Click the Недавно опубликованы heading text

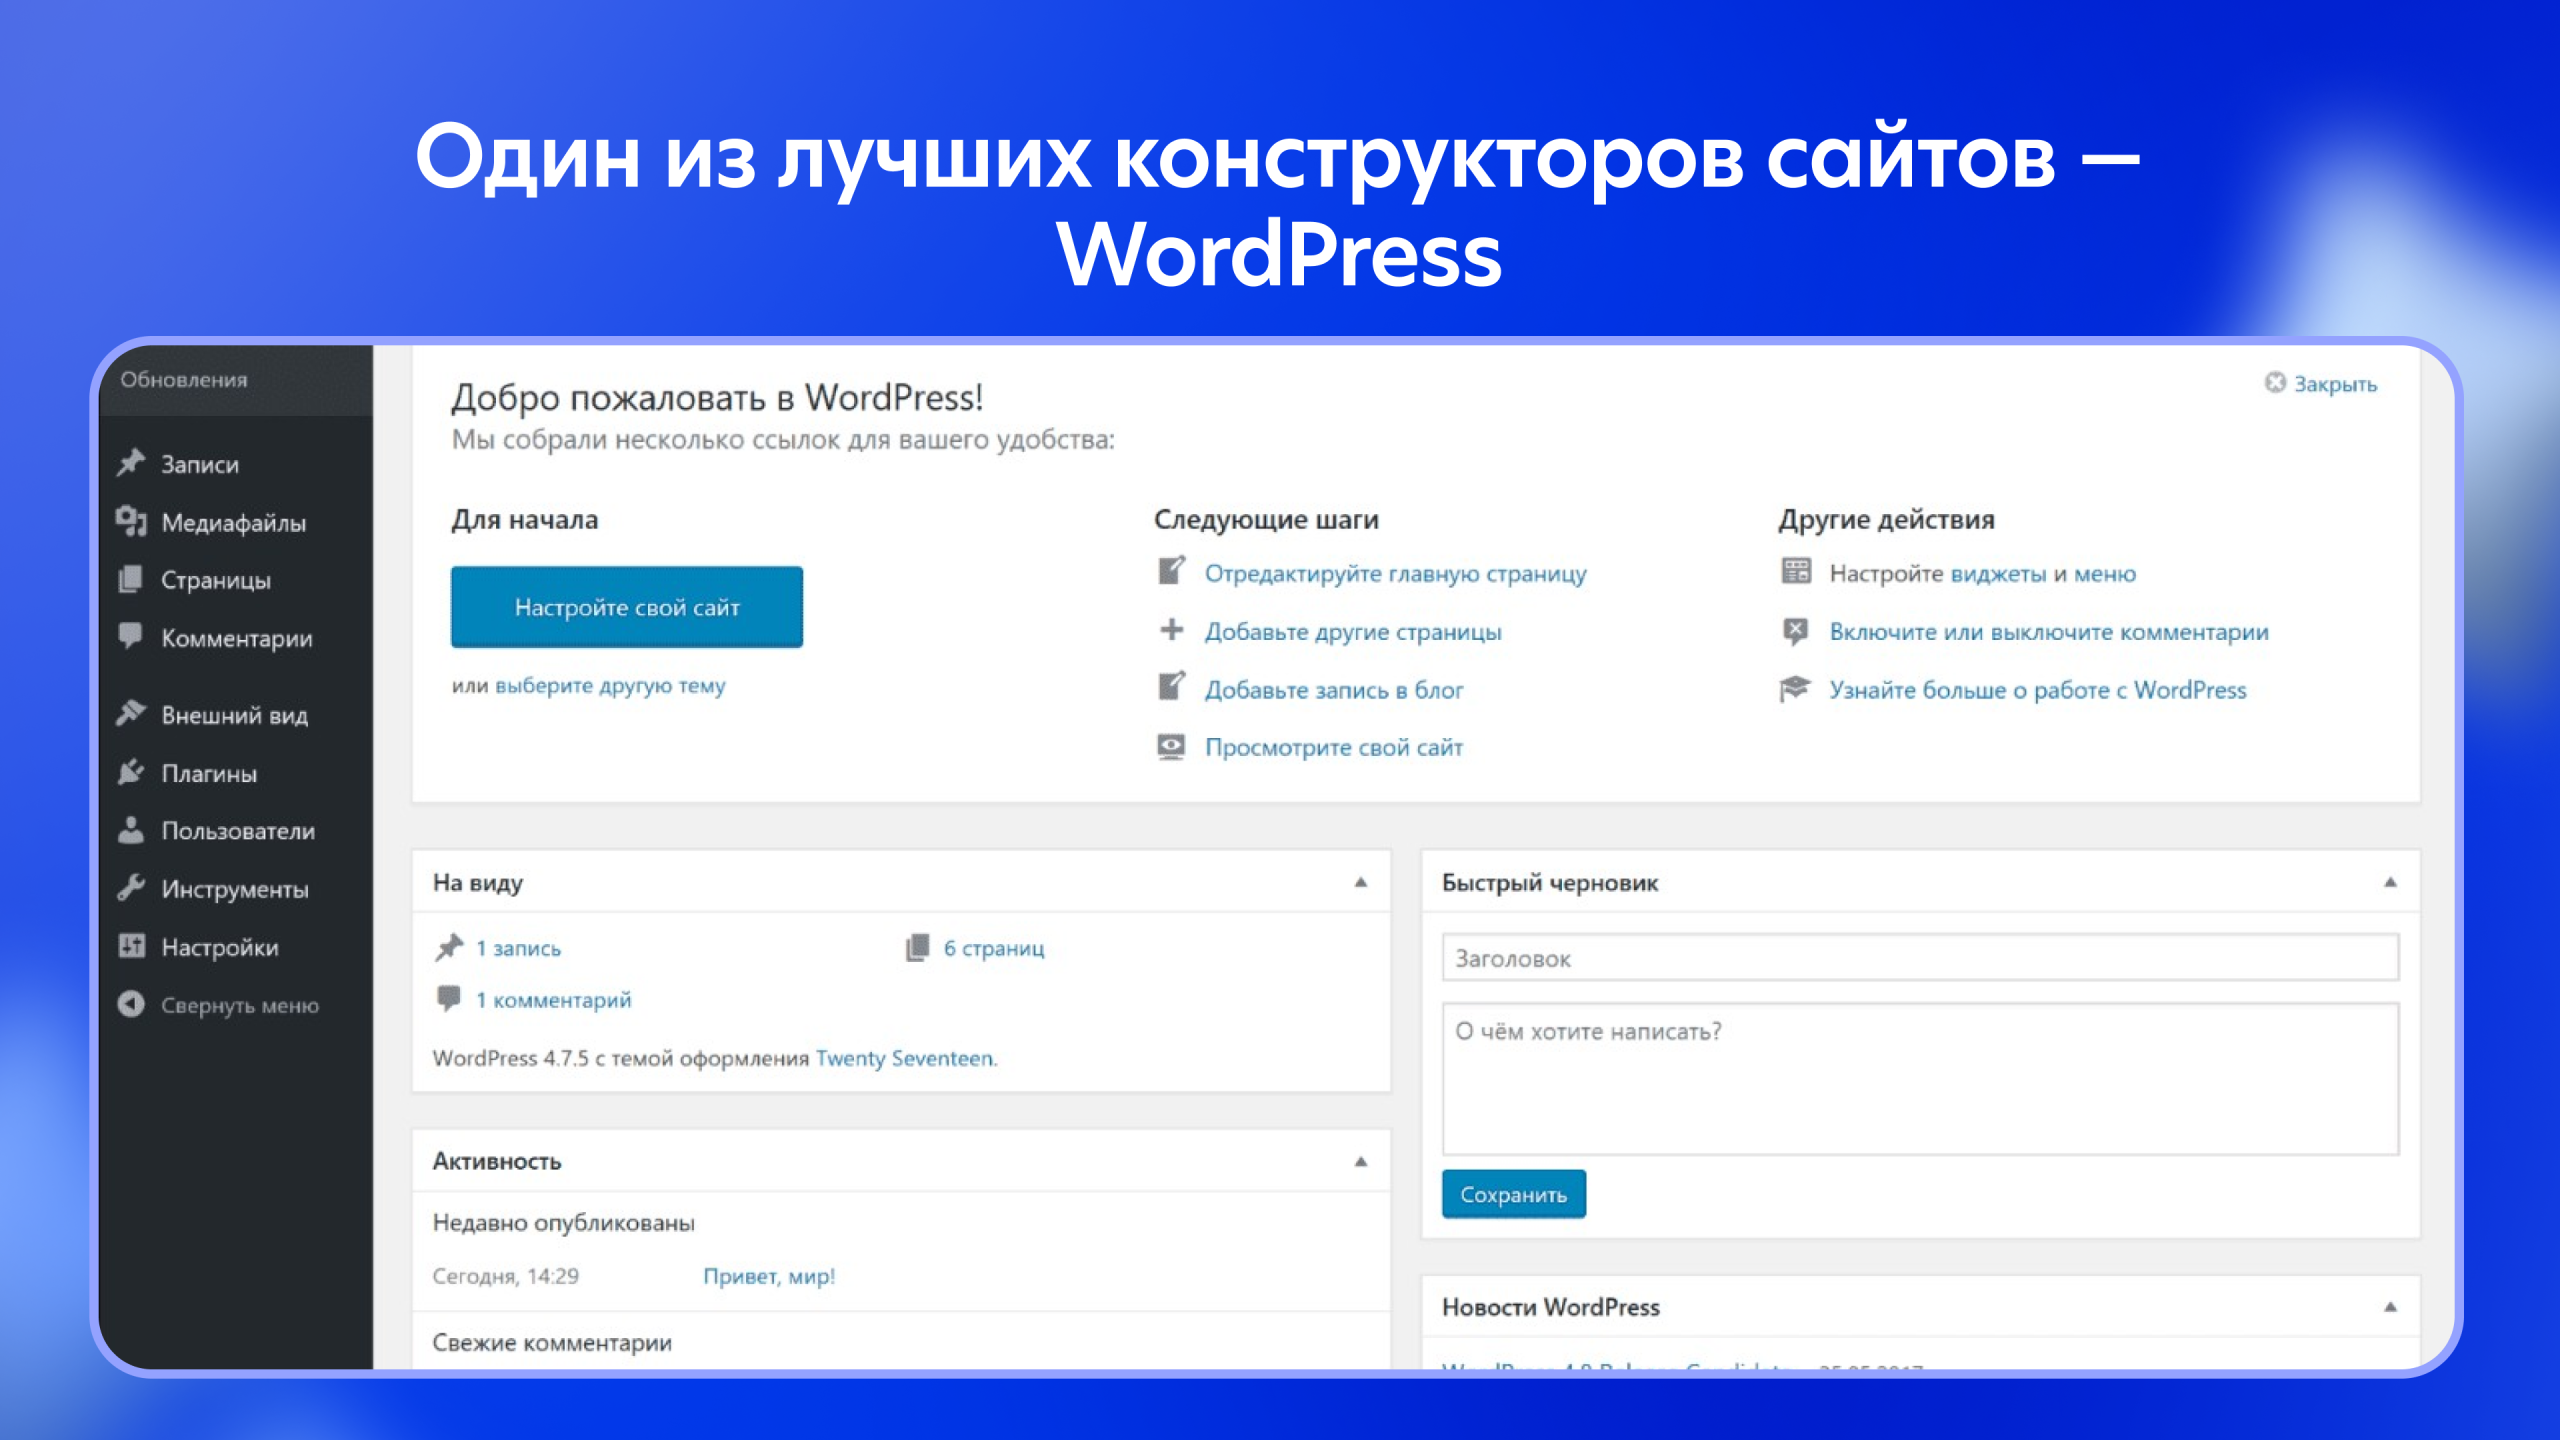click(x=563, y=1223)
